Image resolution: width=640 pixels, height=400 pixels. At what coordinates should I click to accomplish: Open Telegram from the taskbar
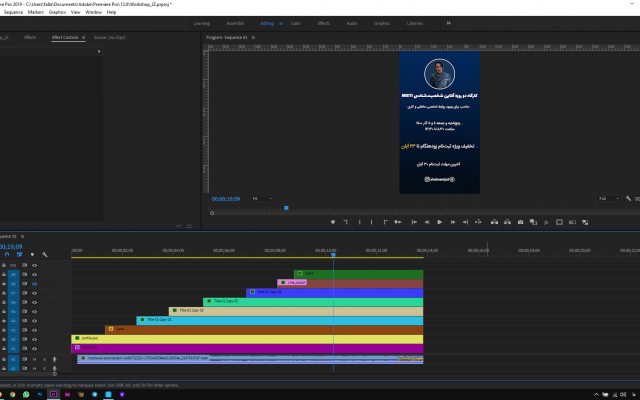94,394
